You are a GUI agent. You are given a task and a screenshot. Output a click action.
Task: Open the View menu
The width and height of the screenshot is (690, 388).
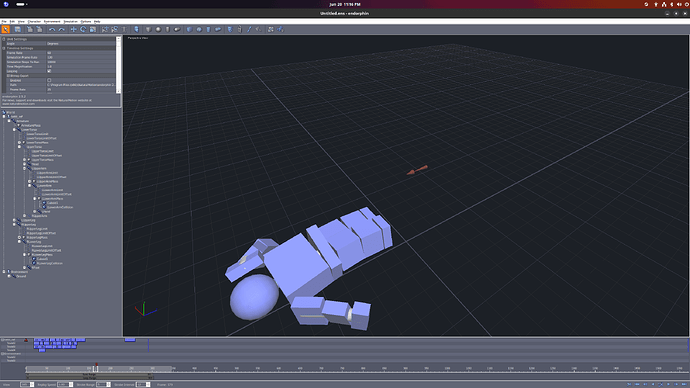(x=21, y=21)
